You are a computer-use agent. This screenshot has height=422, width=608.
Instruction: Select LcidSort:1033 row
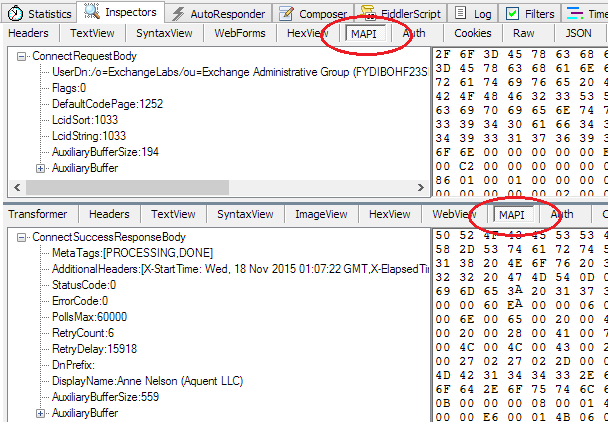[85, 120]
